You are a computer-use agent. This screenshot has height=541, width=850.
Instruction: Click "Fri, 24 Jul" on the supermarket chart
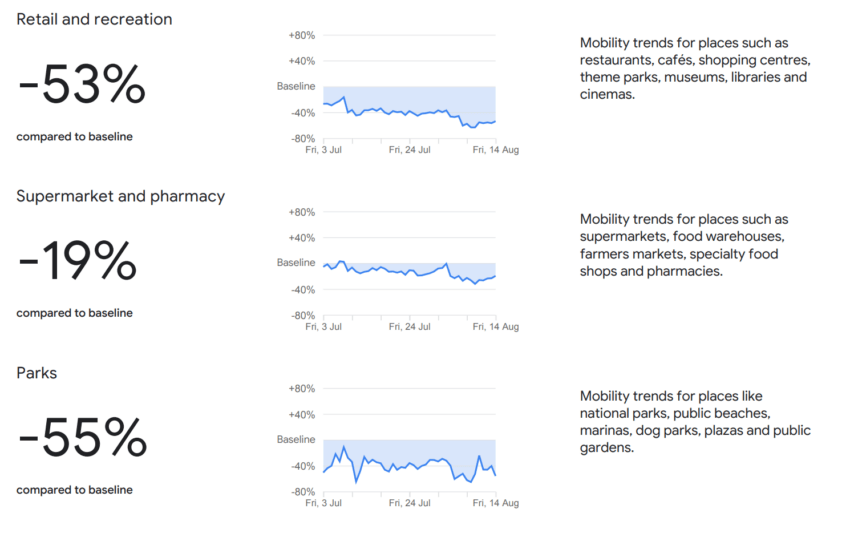click(x=410, y=326)
